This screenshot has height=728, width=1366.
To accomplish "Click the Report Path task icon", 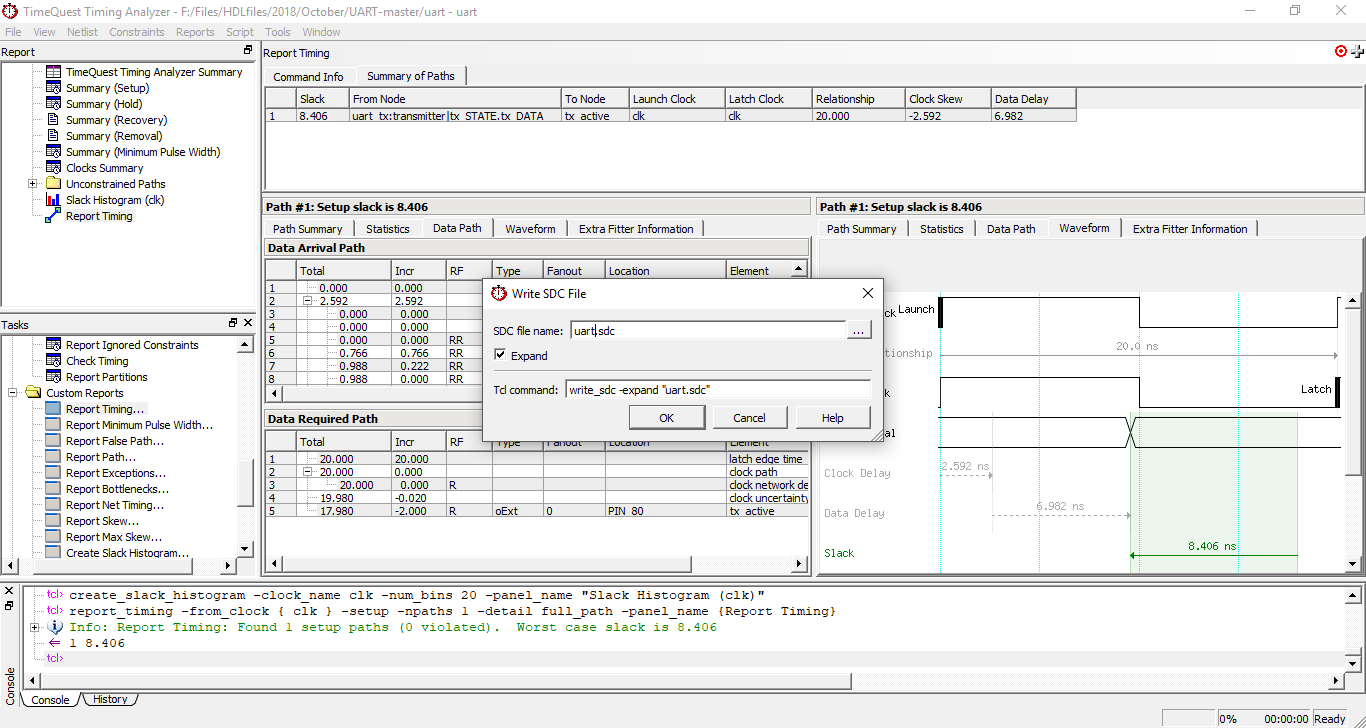I will [53, 457].
